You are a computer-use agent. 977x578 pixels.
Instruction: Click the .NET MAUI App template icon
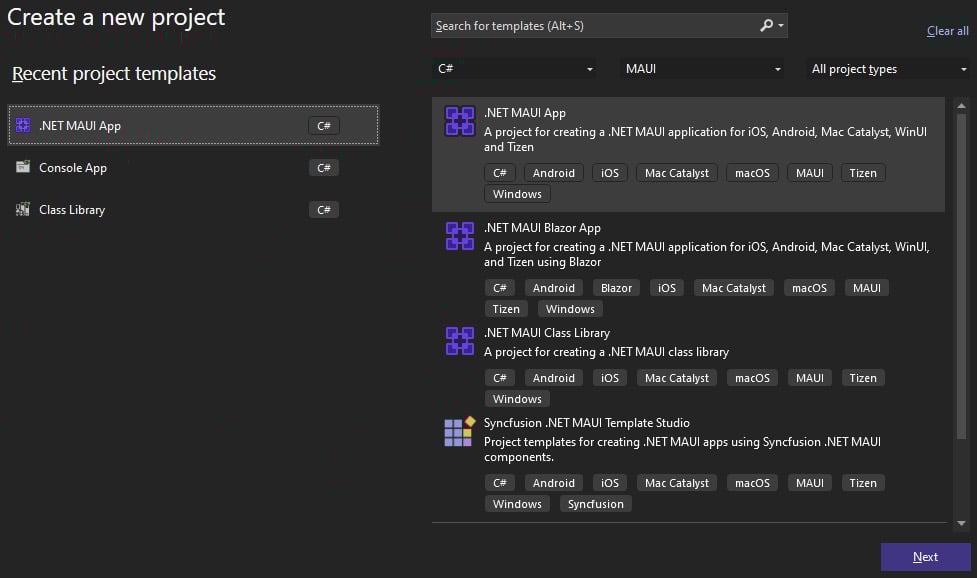pos(460,121)
